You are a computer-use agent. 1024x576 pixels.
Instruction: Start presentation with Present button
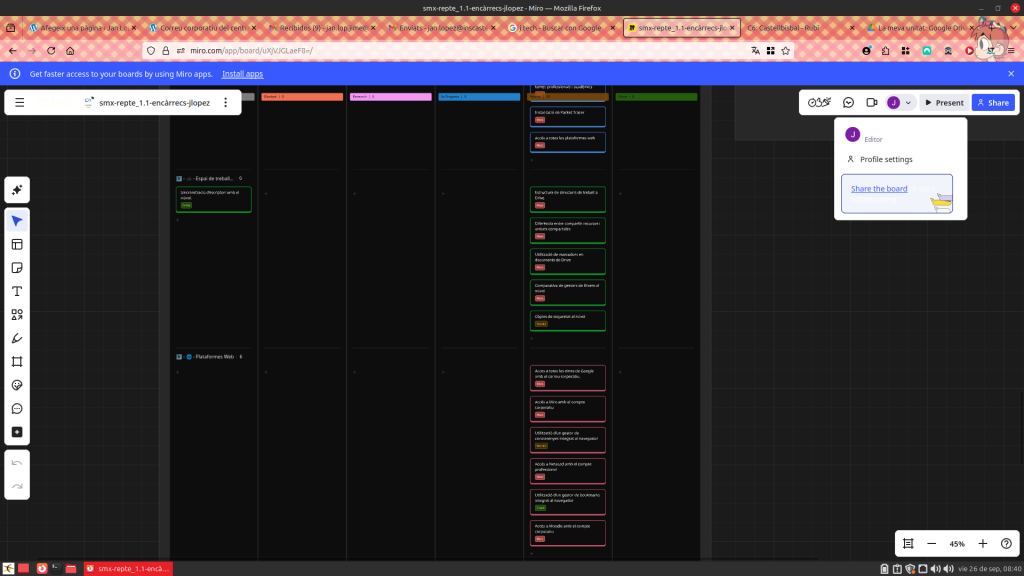[943, 102]
